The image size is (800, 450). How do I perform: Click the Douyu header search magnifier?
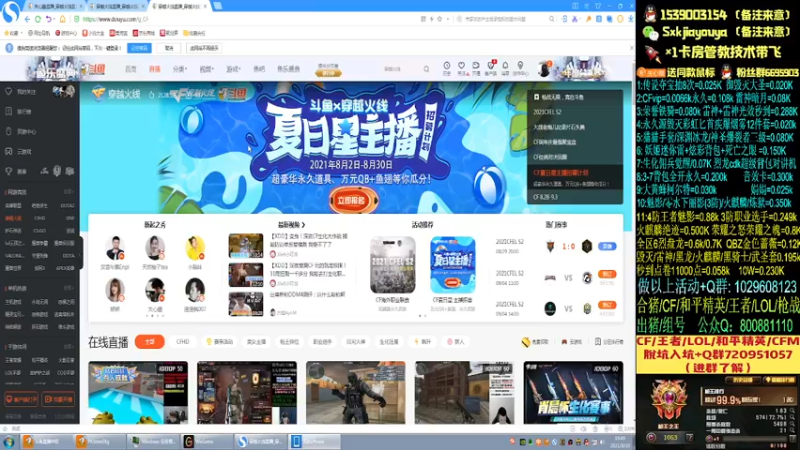coord(426,69)
